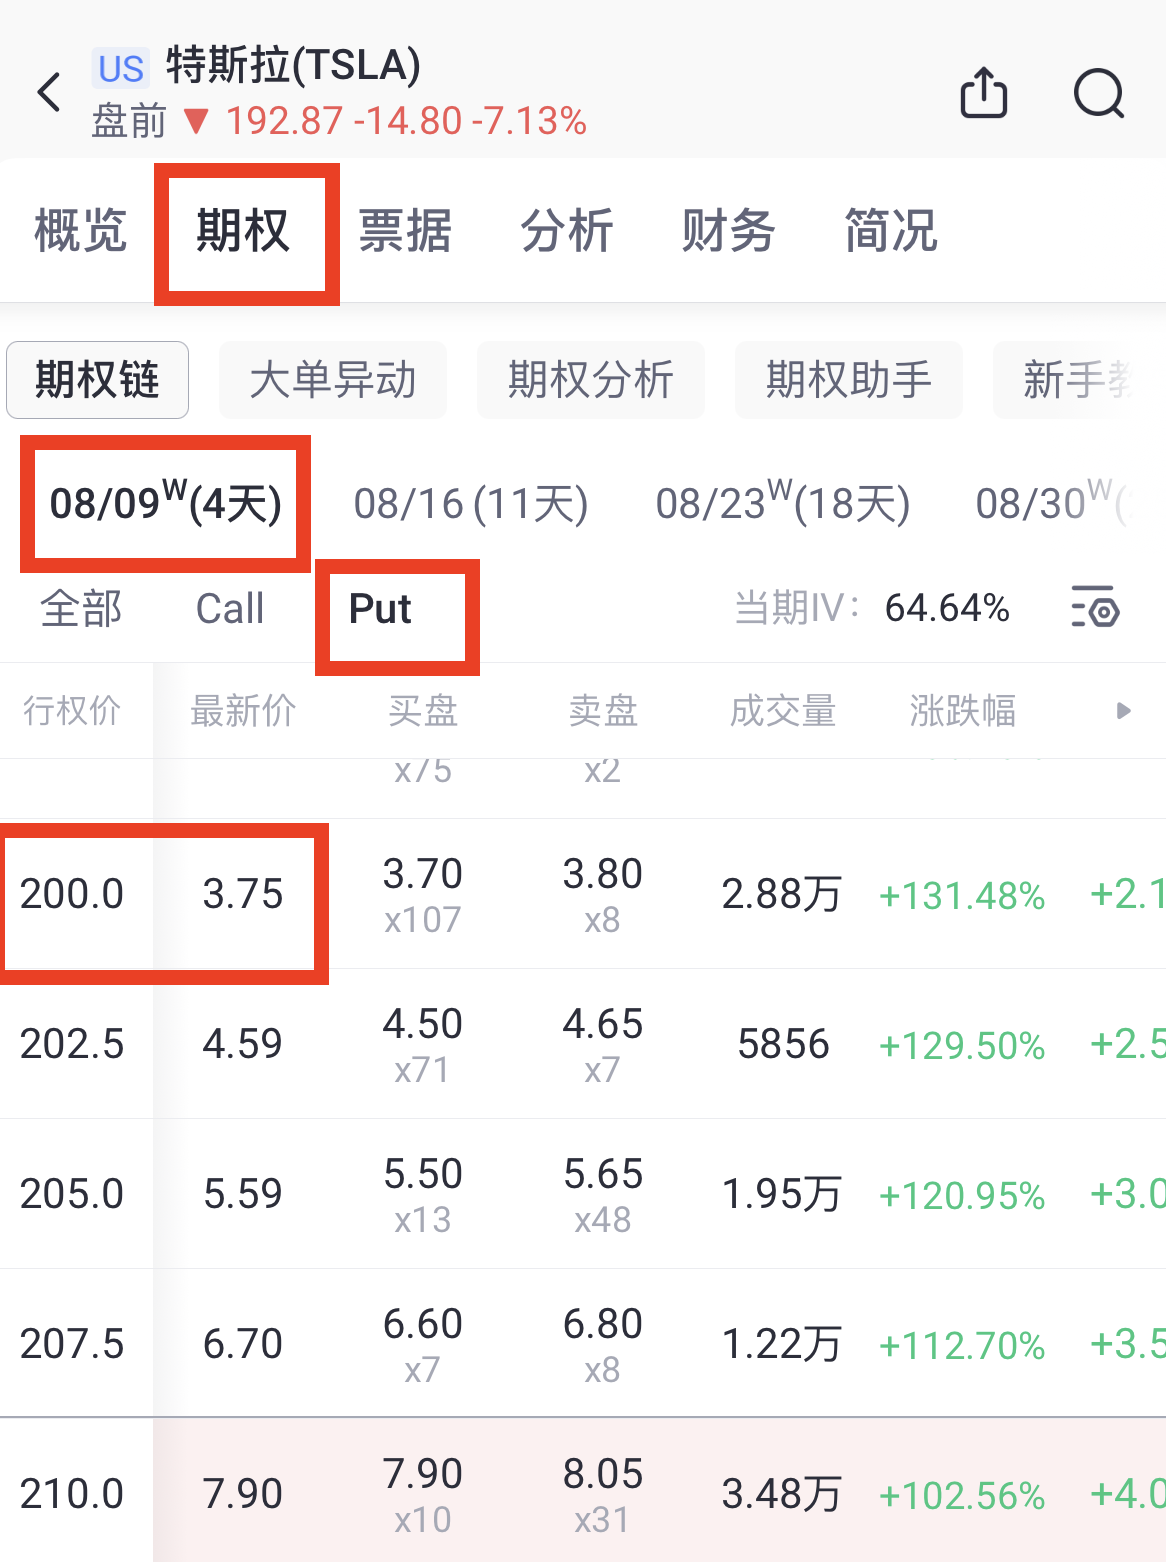Tap the volume value 3.48万
The height and width of the screenshot is (1562, 1166).
(x=782, y=1494)
